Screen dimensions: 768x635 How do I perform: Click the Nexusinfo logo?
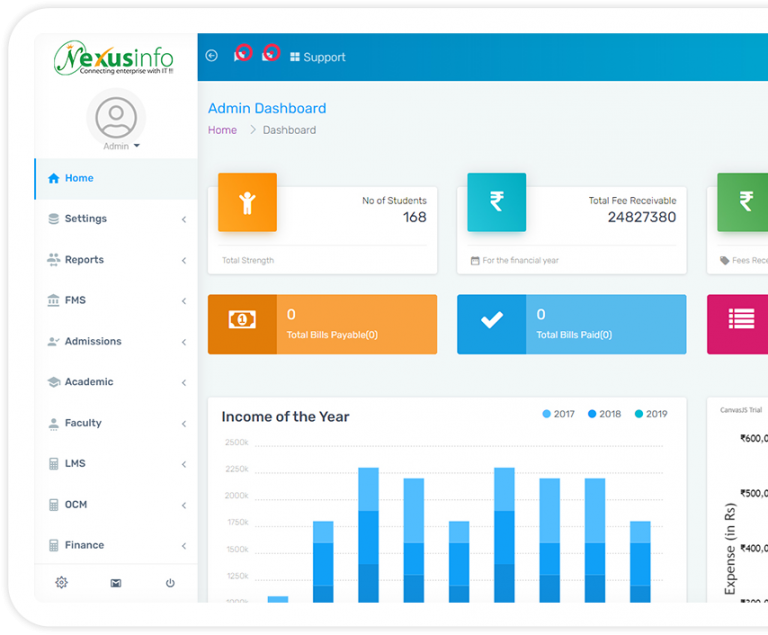(x=114, y=58)
